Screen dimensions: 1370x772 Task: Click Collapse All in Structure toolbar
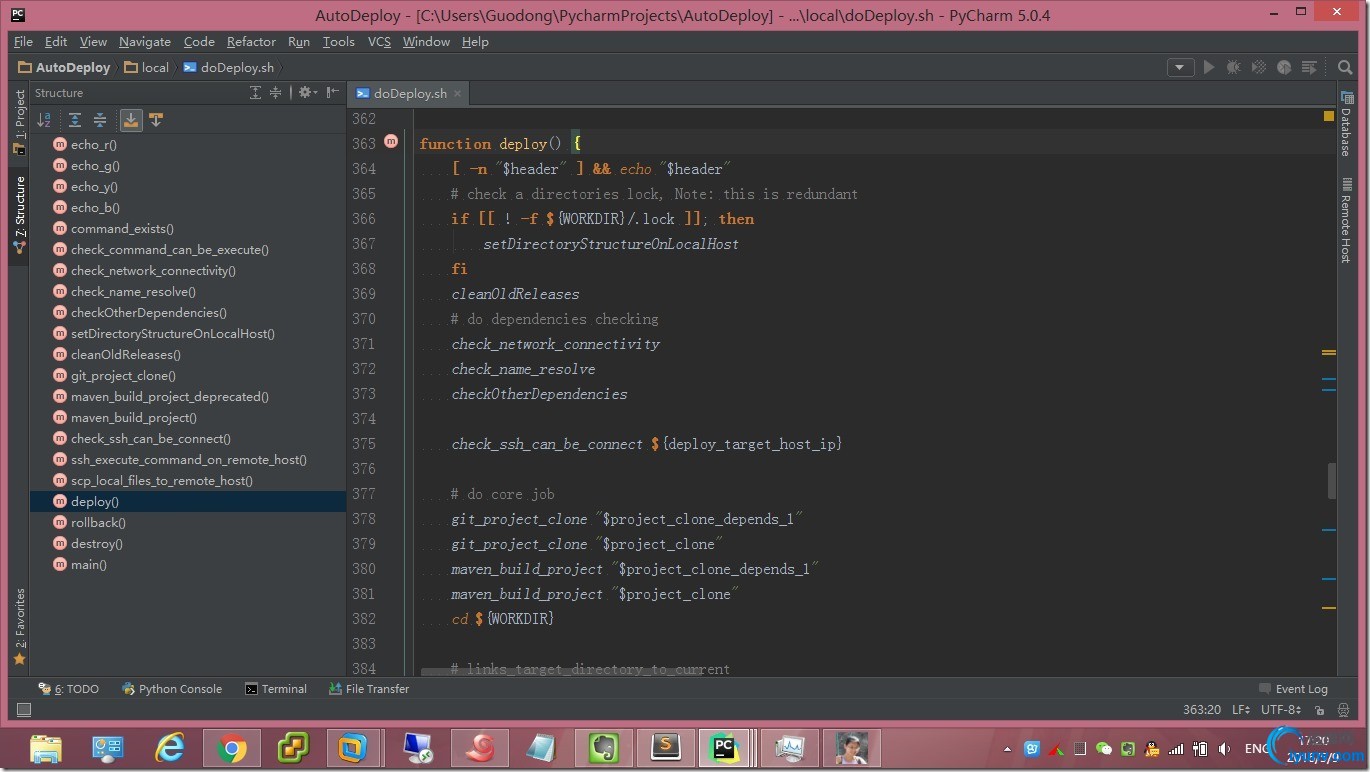coord(100,120)
